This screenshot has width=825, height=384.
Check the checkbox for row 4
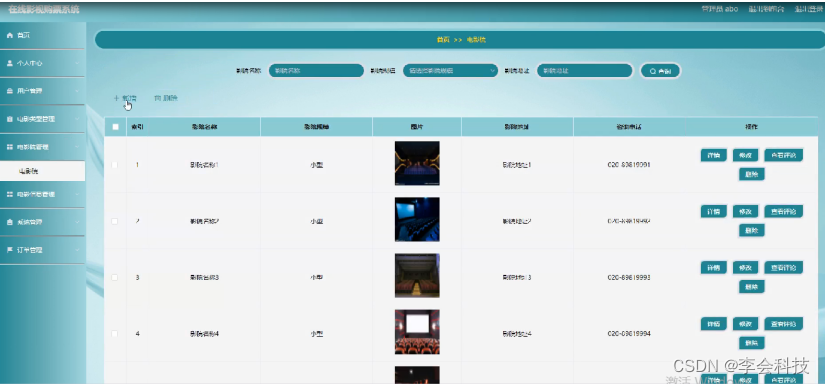coord(115,334)
